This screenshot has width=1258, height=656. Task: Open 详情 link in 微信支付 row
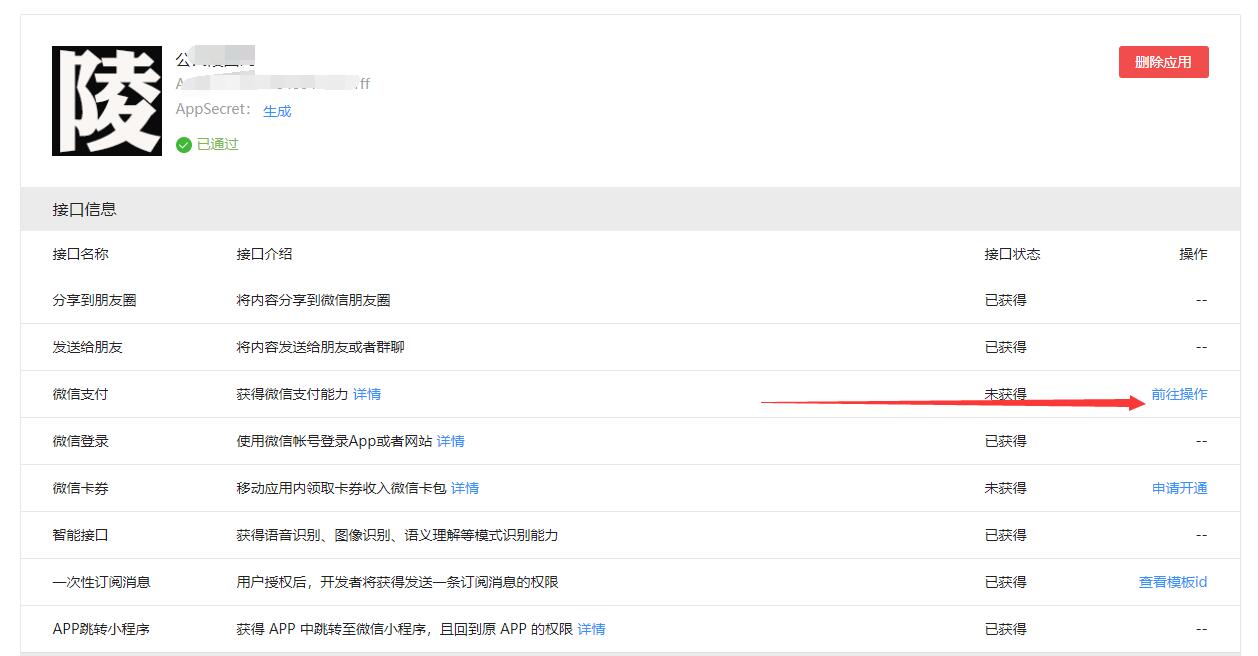coord(367,394)
